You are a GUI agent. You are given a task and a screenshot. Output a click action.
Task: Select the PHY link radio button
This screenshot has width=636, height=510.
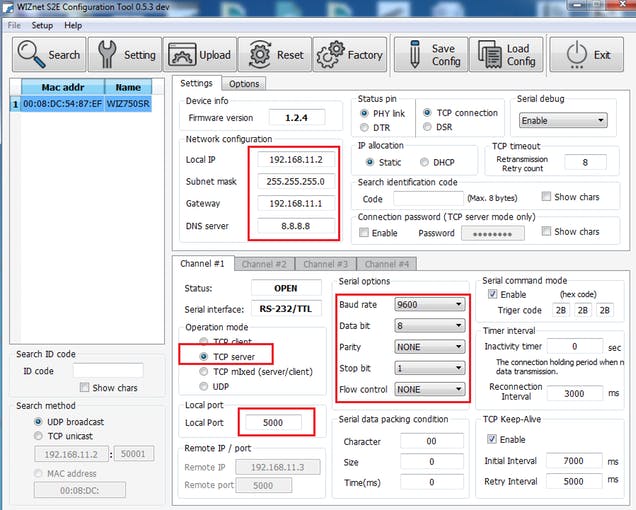coord(364,113)
